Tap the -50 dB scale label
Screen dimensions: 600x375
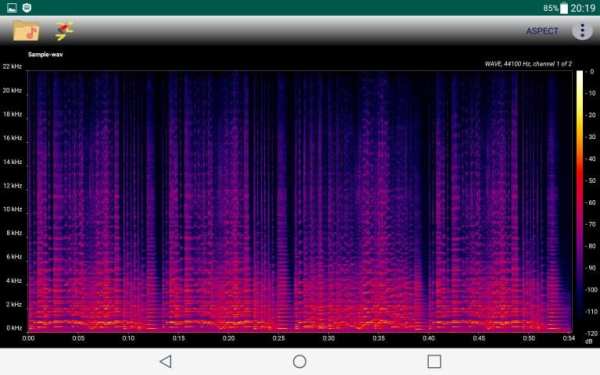(x=591, y=181)
